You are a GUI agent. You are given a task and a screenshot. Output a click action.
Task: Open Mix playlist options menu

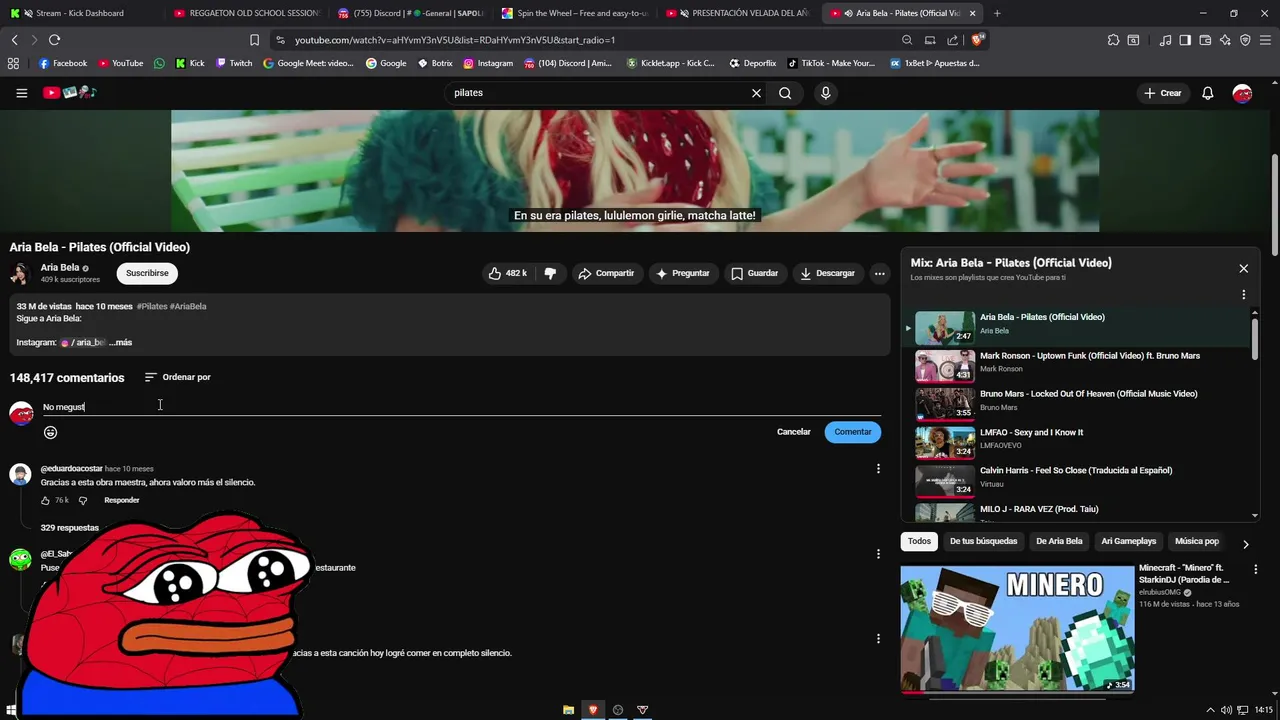pyautogui.click(x=1243, y=295)
